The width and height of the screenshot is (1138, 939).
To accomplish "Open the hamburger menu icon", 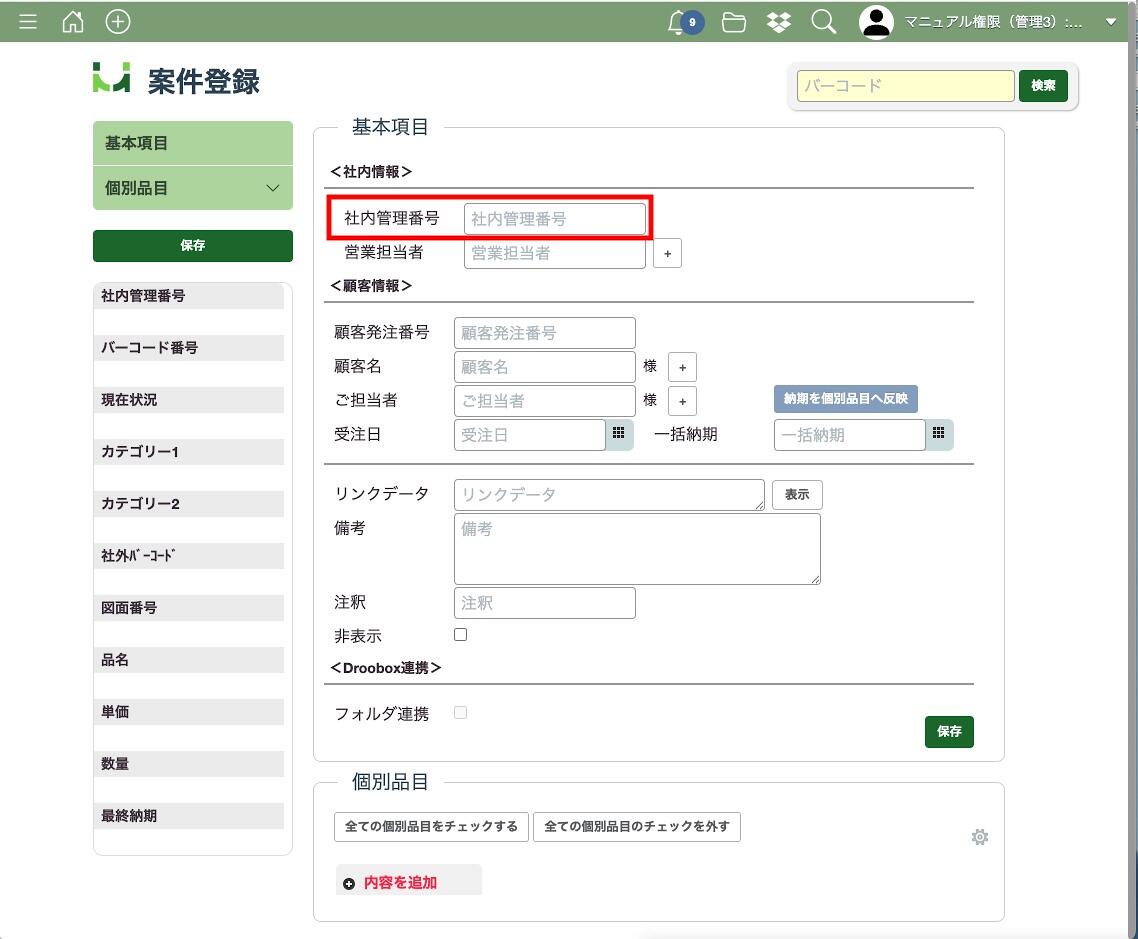I will 28,22.
